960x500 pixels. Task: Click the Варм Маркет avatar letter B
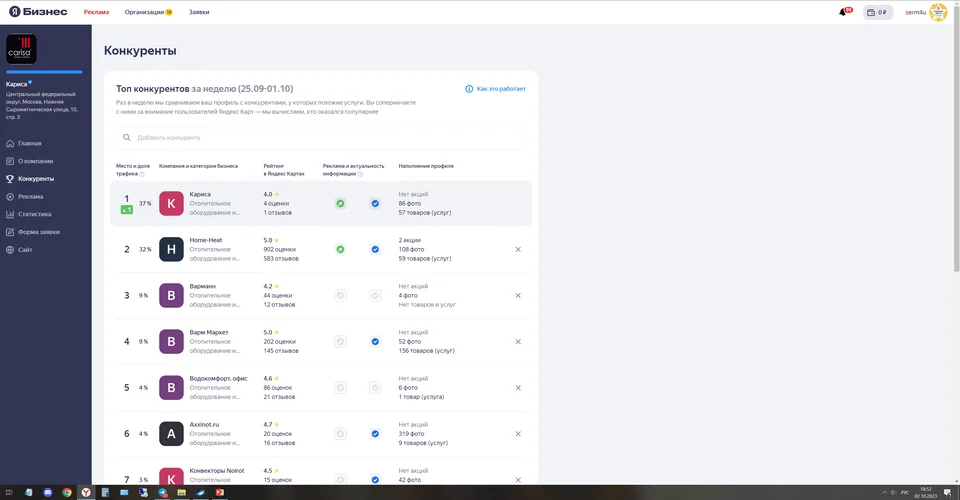click(171, 341)
